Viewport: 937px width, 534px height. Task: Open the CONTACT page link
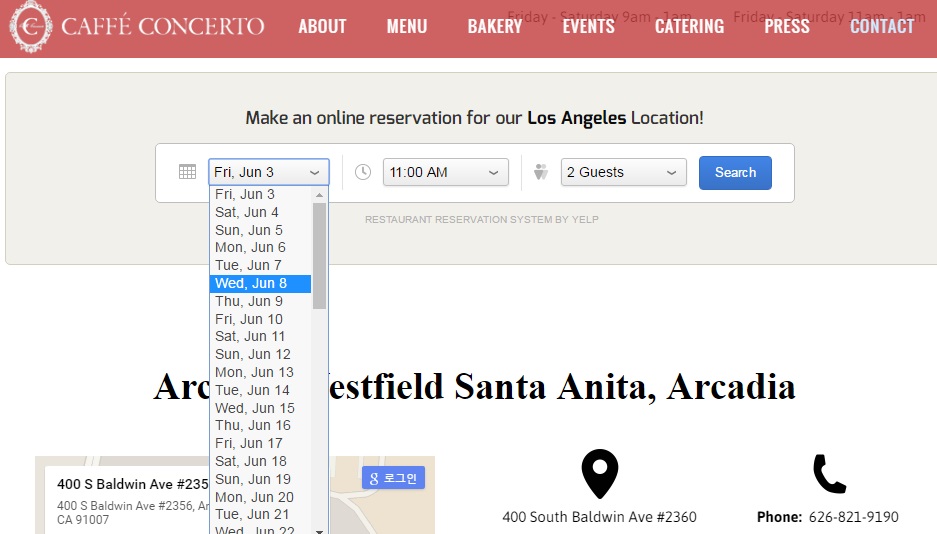[881, 27]
